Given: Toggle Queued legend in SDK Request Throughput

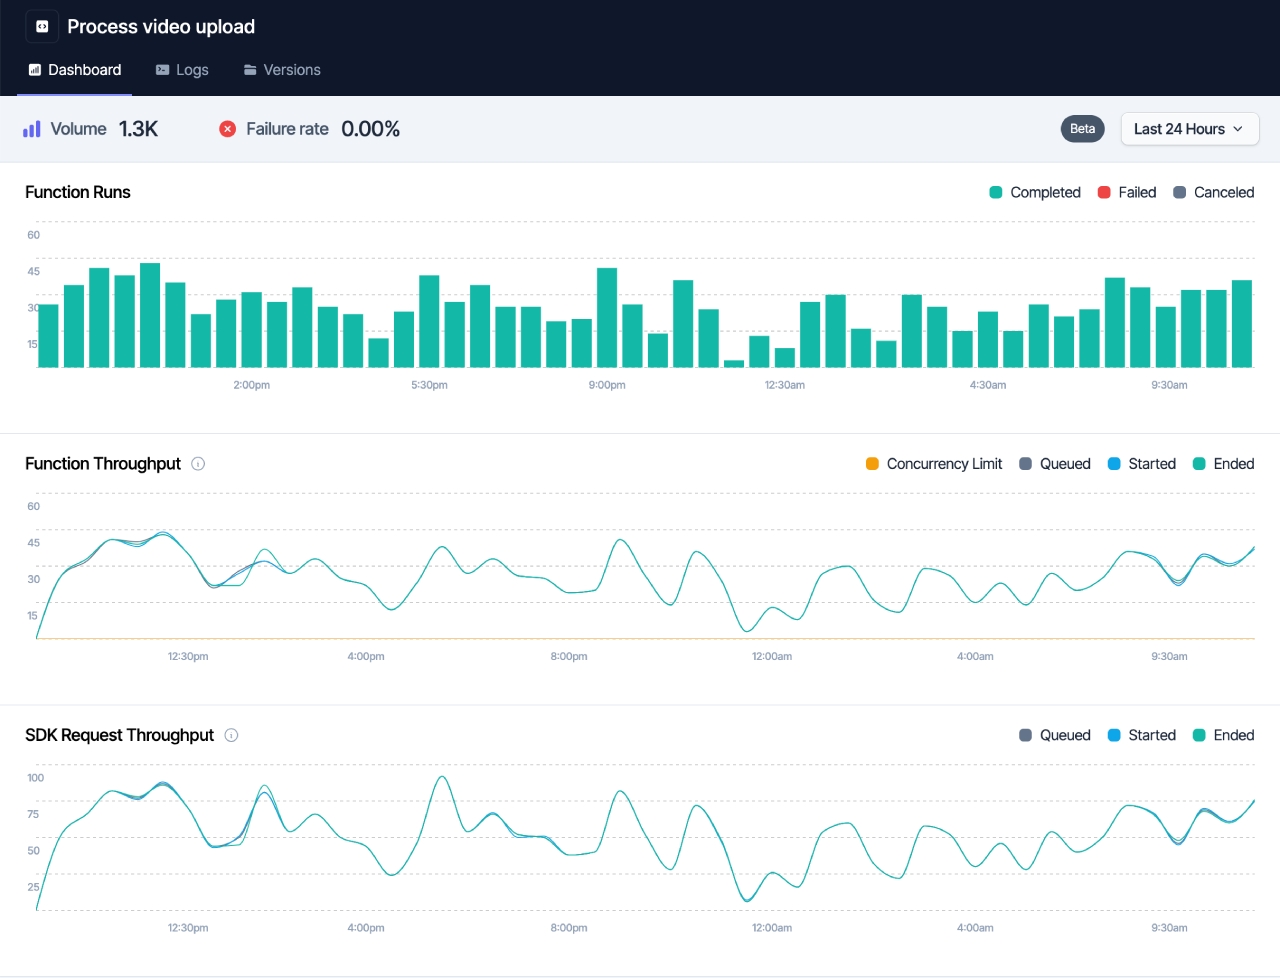Looking at the screenshot, I should 1055,735.
